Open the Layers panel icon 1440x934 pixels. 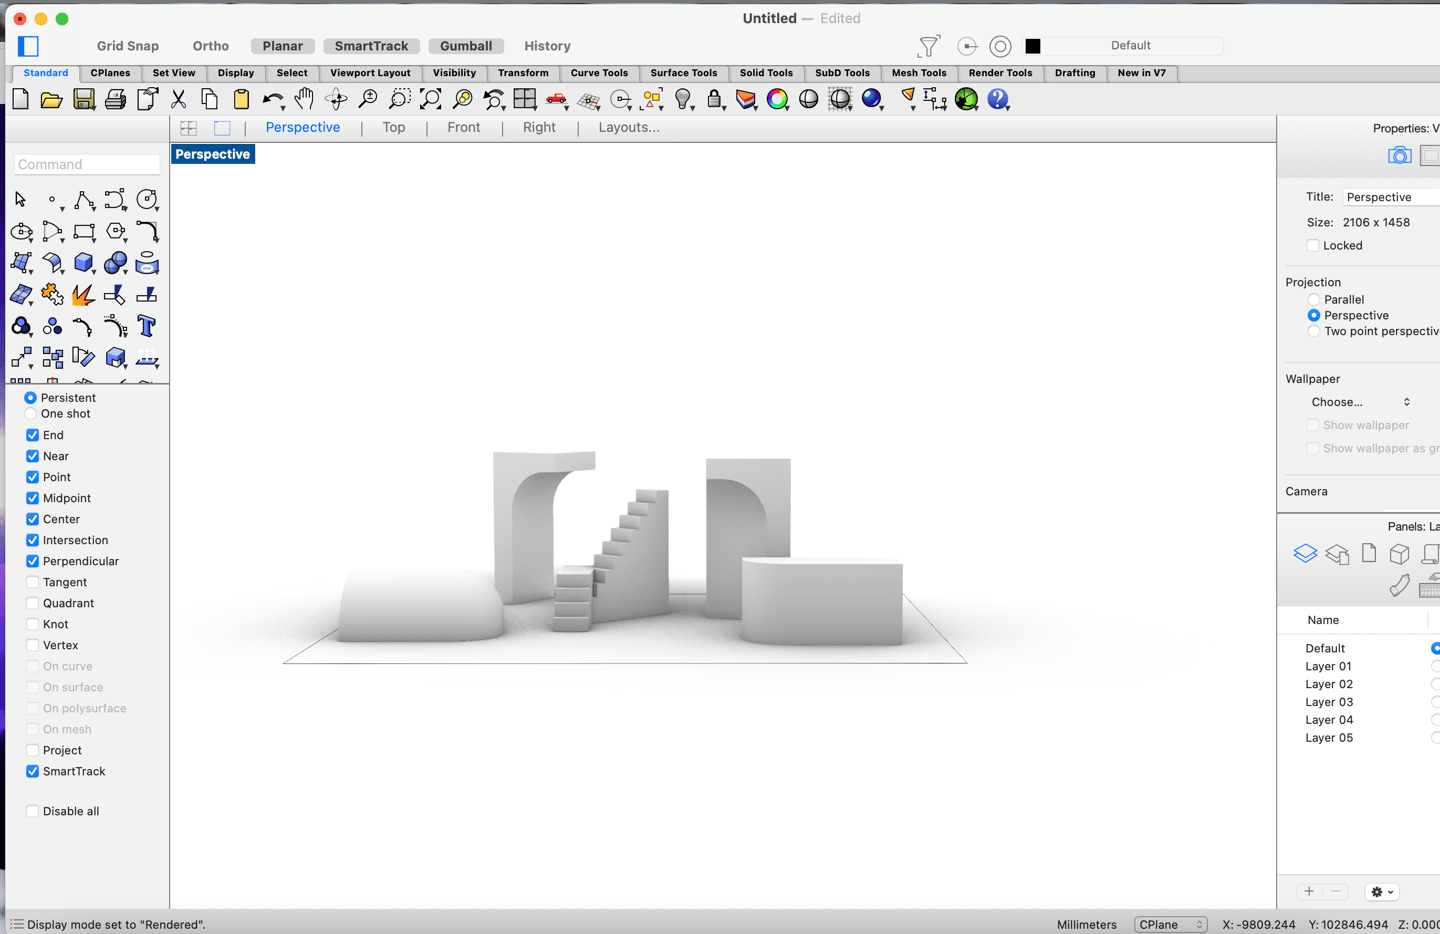[1305, 553]
